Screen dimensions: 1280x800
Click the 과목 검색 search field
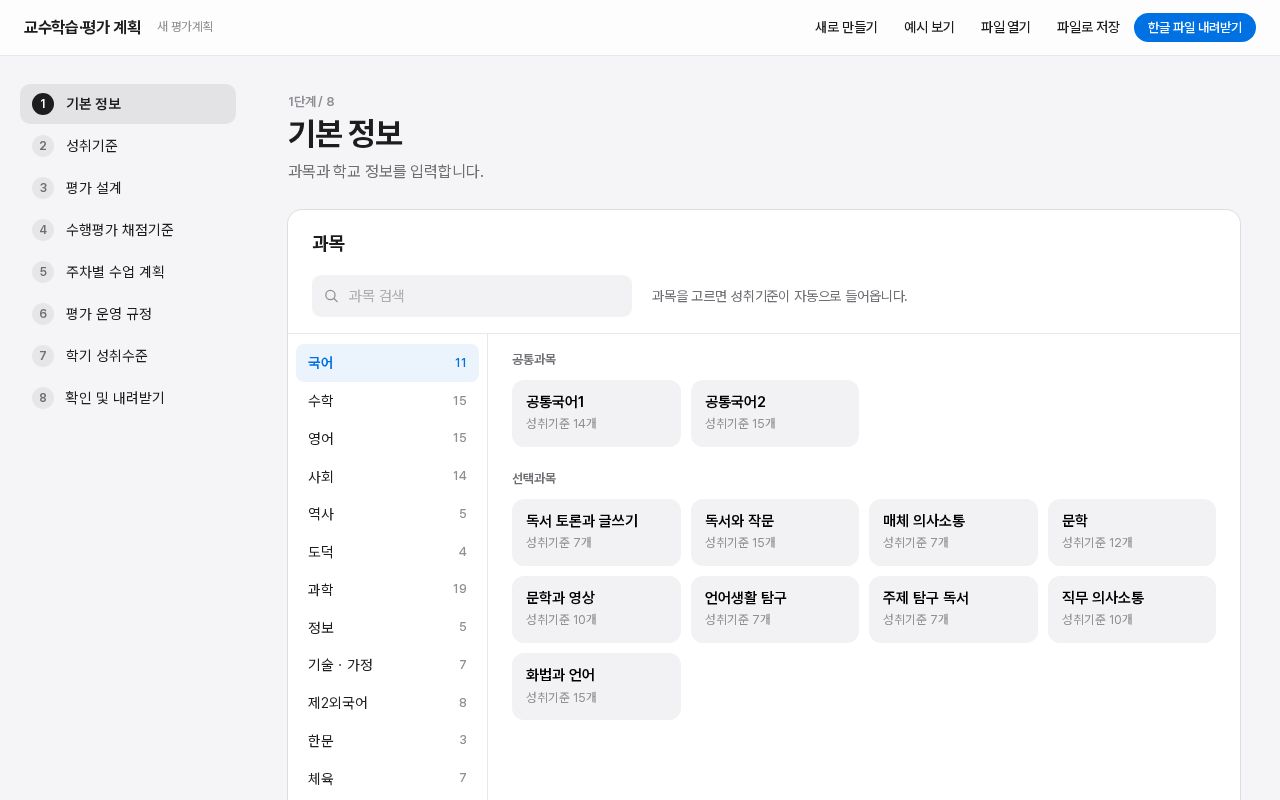472,296
